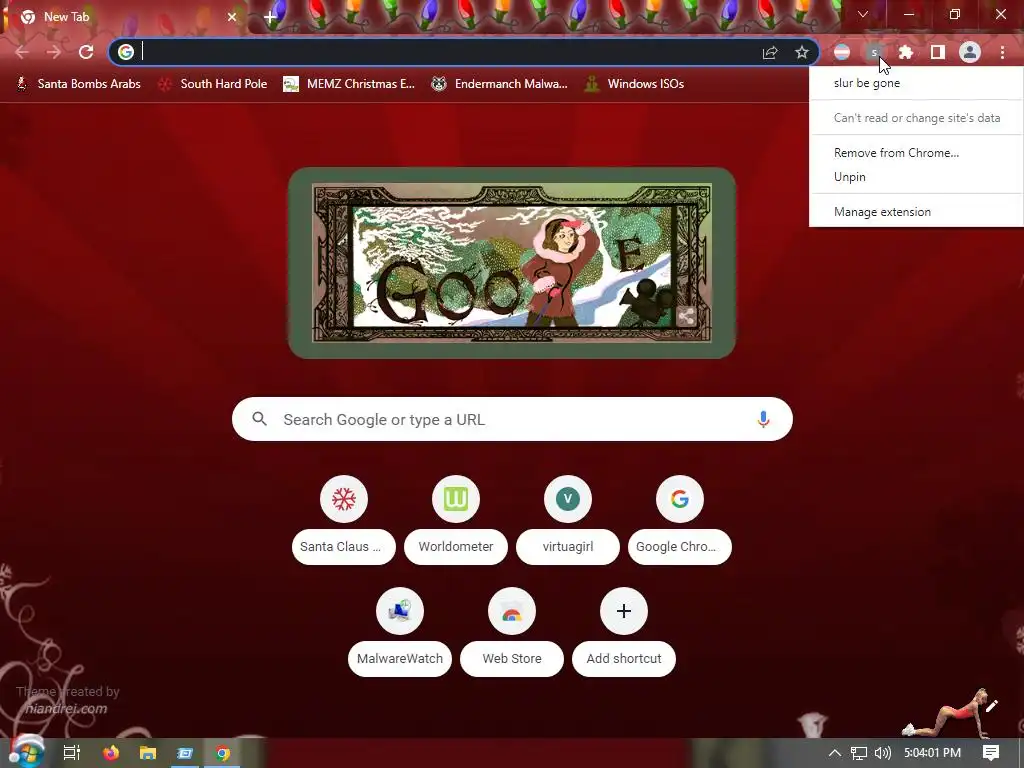Open the notification center icon

point(991,753)
